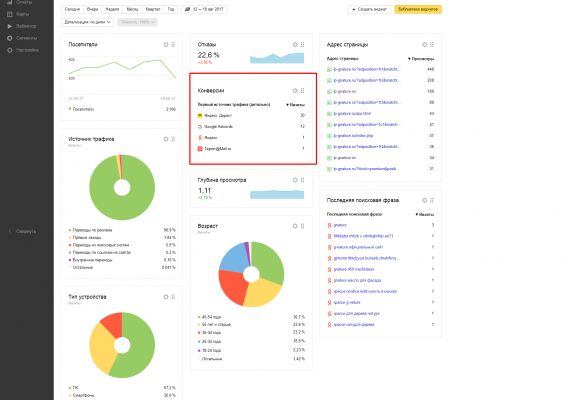Open search phrase 'g-nature официальный сайт'
The image size is (567, 400).
[x=358, y=247]
